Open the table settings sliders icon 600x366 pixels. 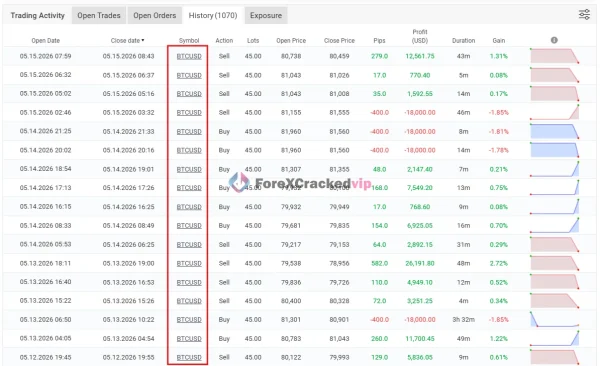(x=584, y=15)
